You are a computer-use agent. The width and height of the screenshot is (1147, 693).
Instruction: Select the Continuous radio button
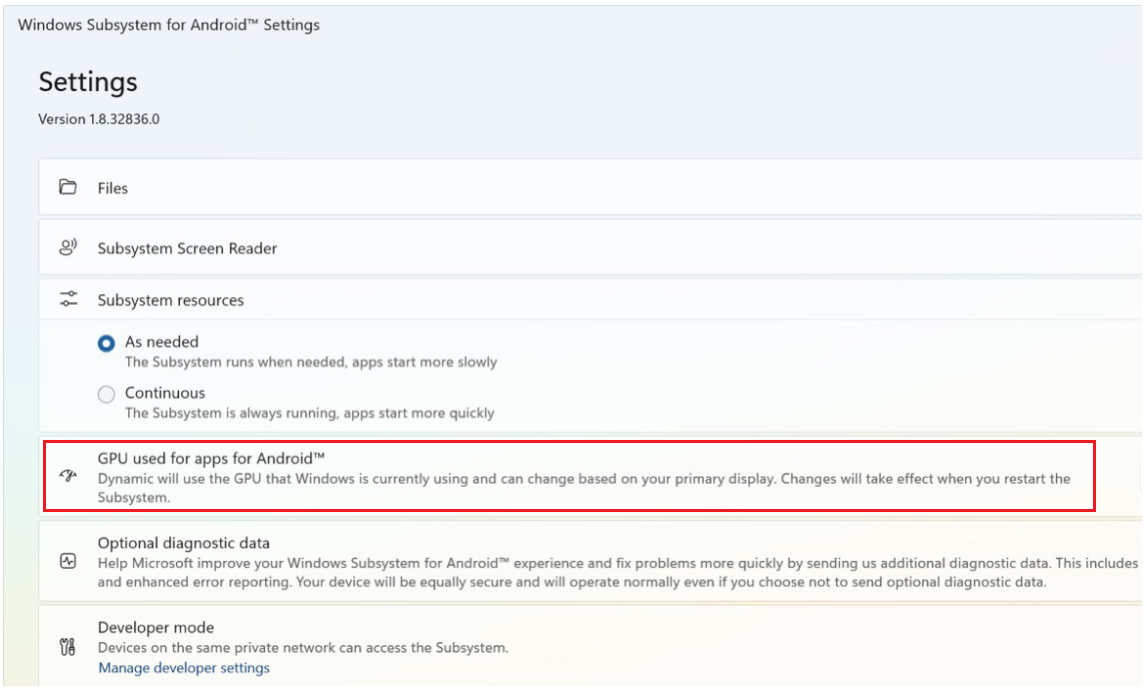(x=106, y=394)
